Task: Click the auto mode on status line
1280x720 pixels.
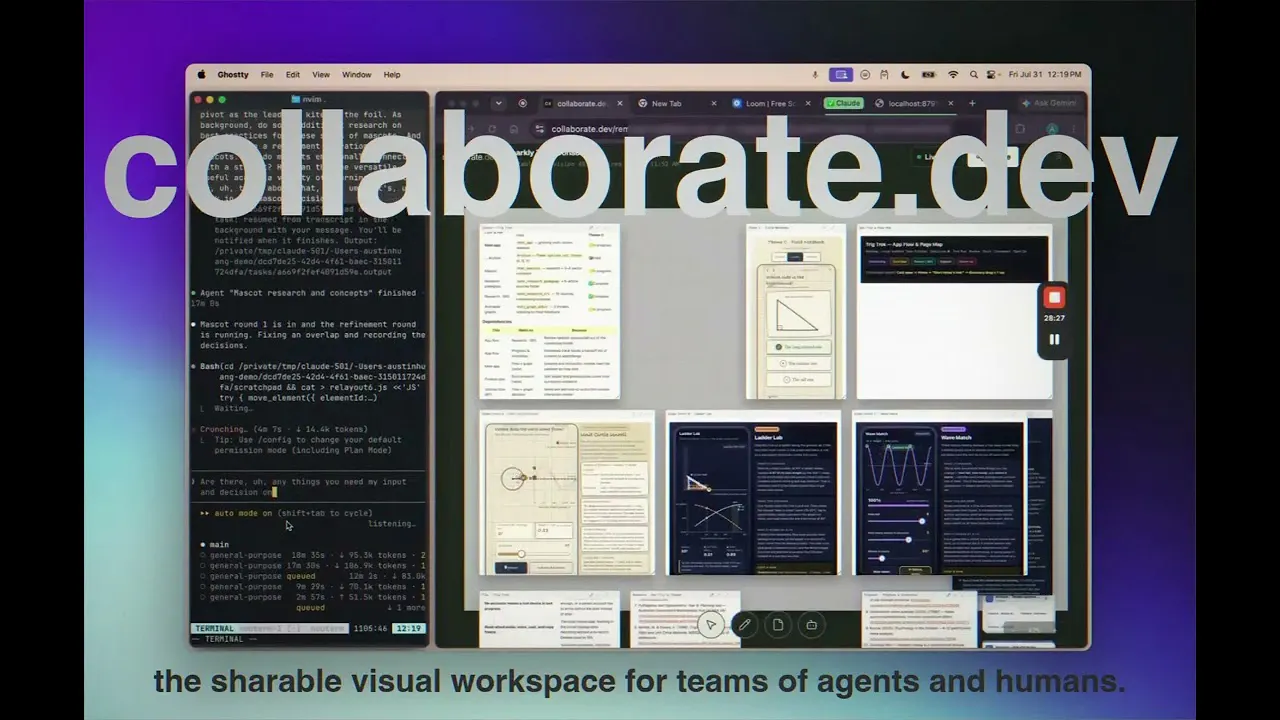Action: [287, 513]
